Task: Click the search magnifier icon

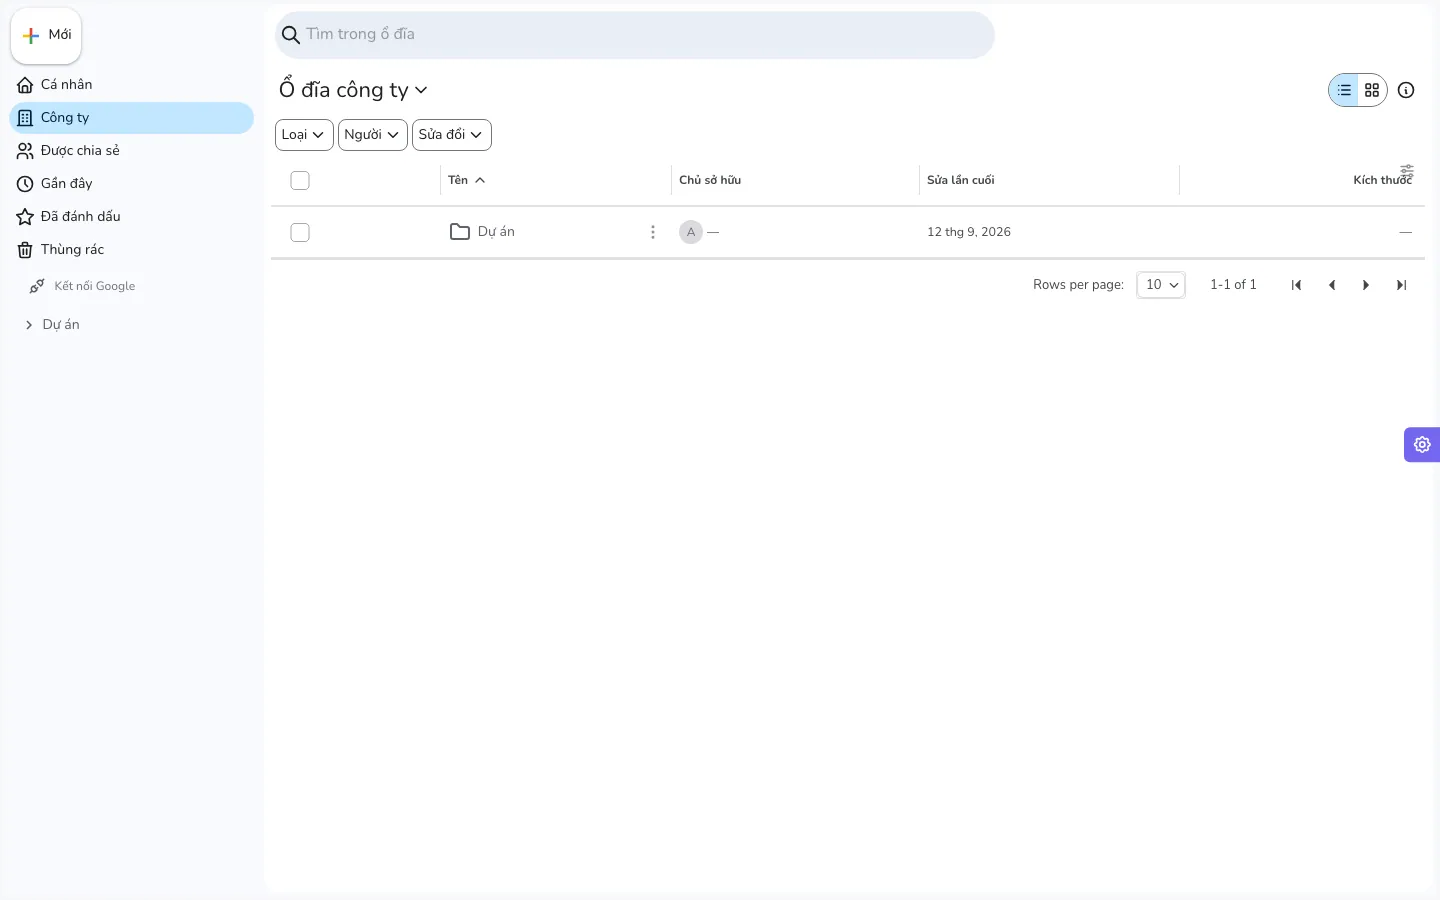Action: click(291, 35)
